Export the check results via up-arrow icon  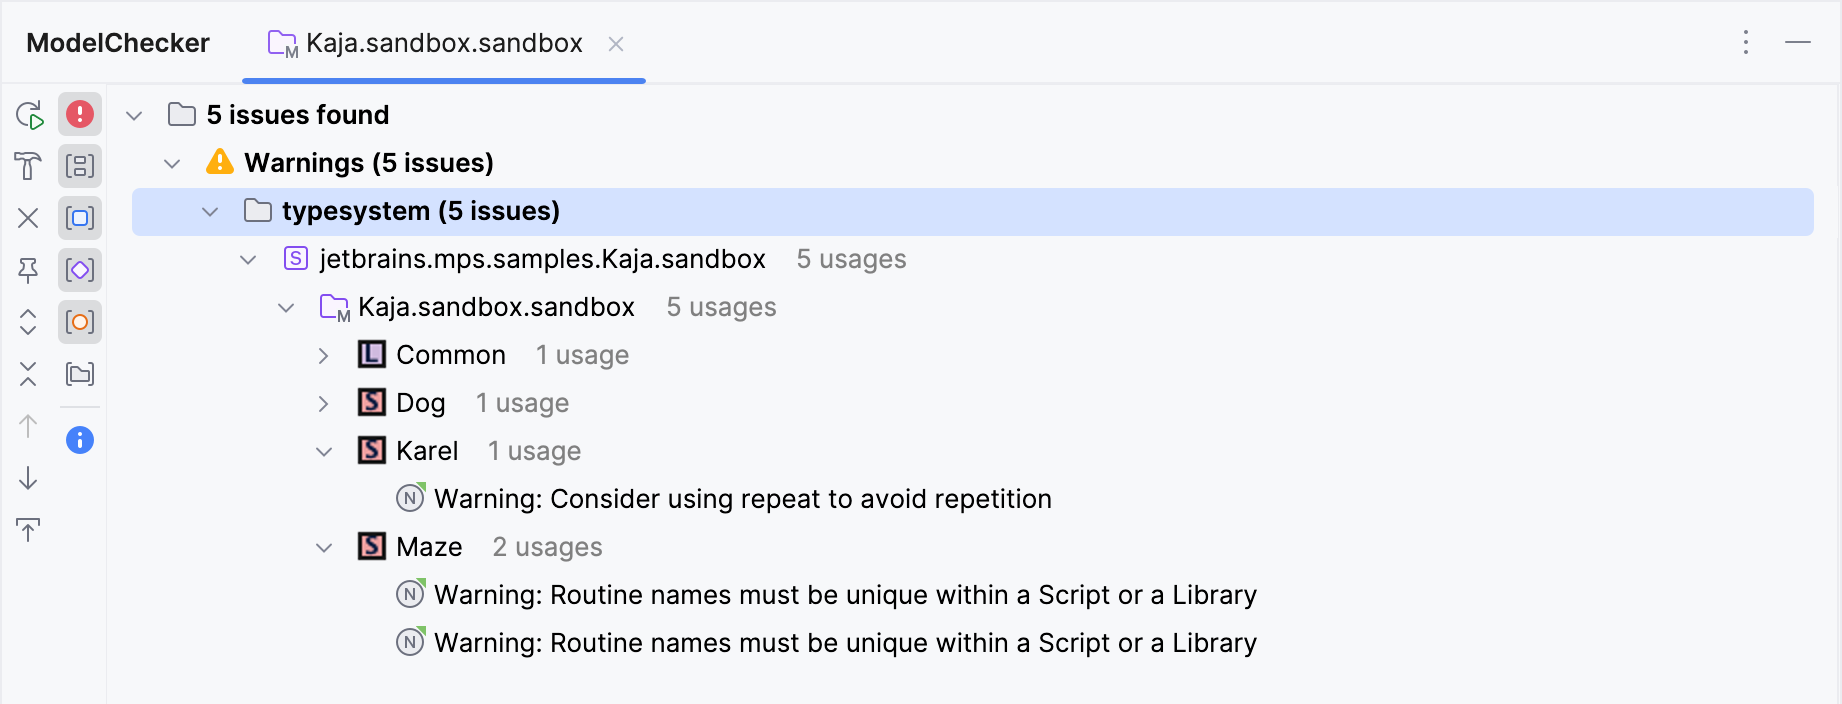29,530
